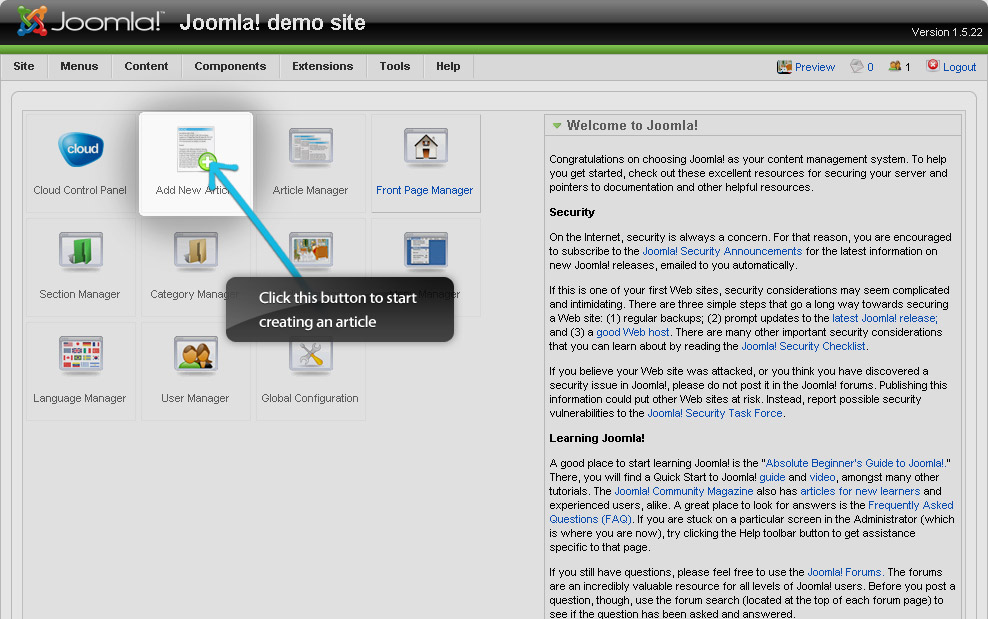988x619 pixels.
Task: Open the Menus menu
Action: [x=79, y=66]
